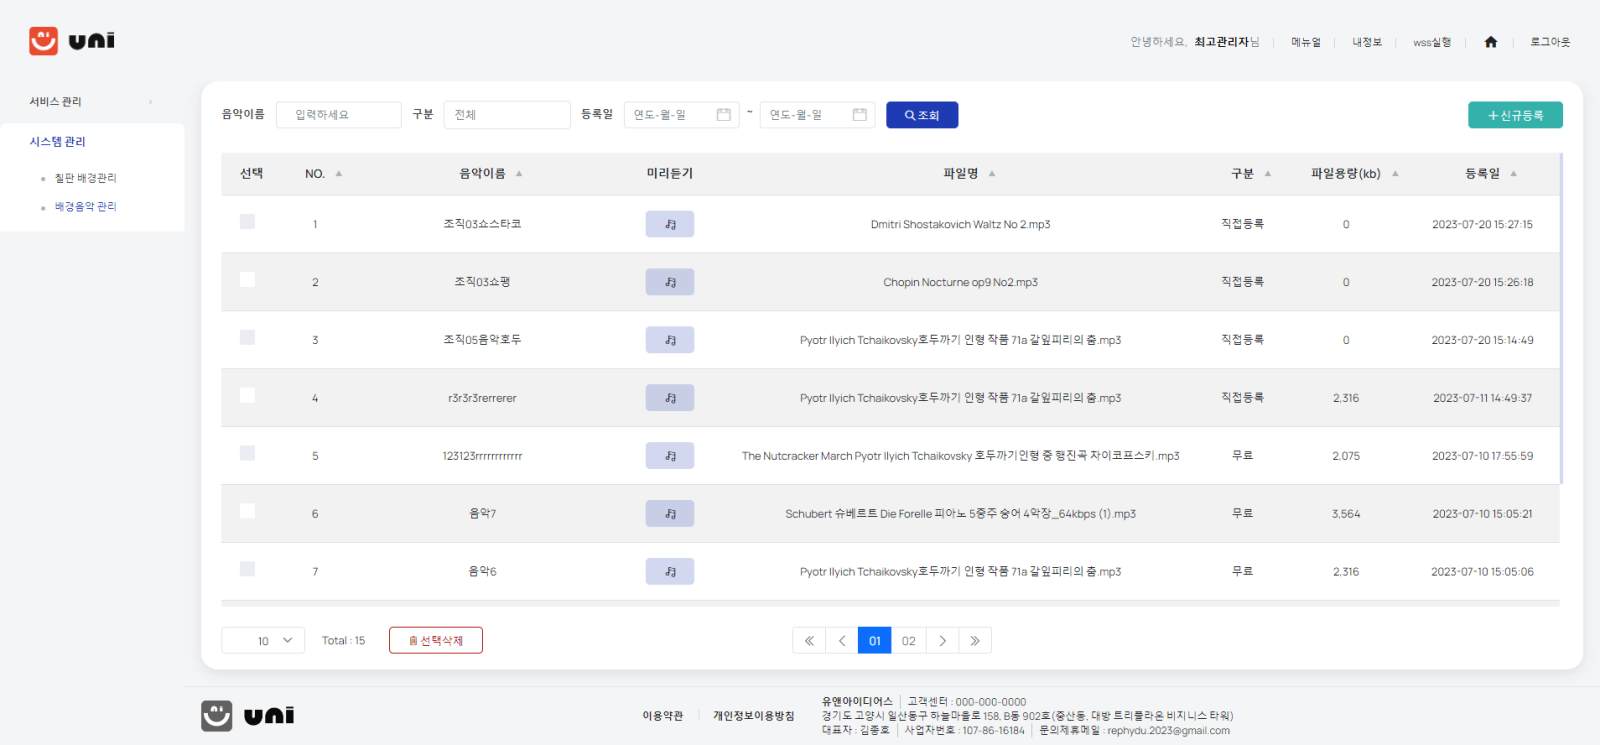
Task: Select checkbox for row 1
Action: 247,222
